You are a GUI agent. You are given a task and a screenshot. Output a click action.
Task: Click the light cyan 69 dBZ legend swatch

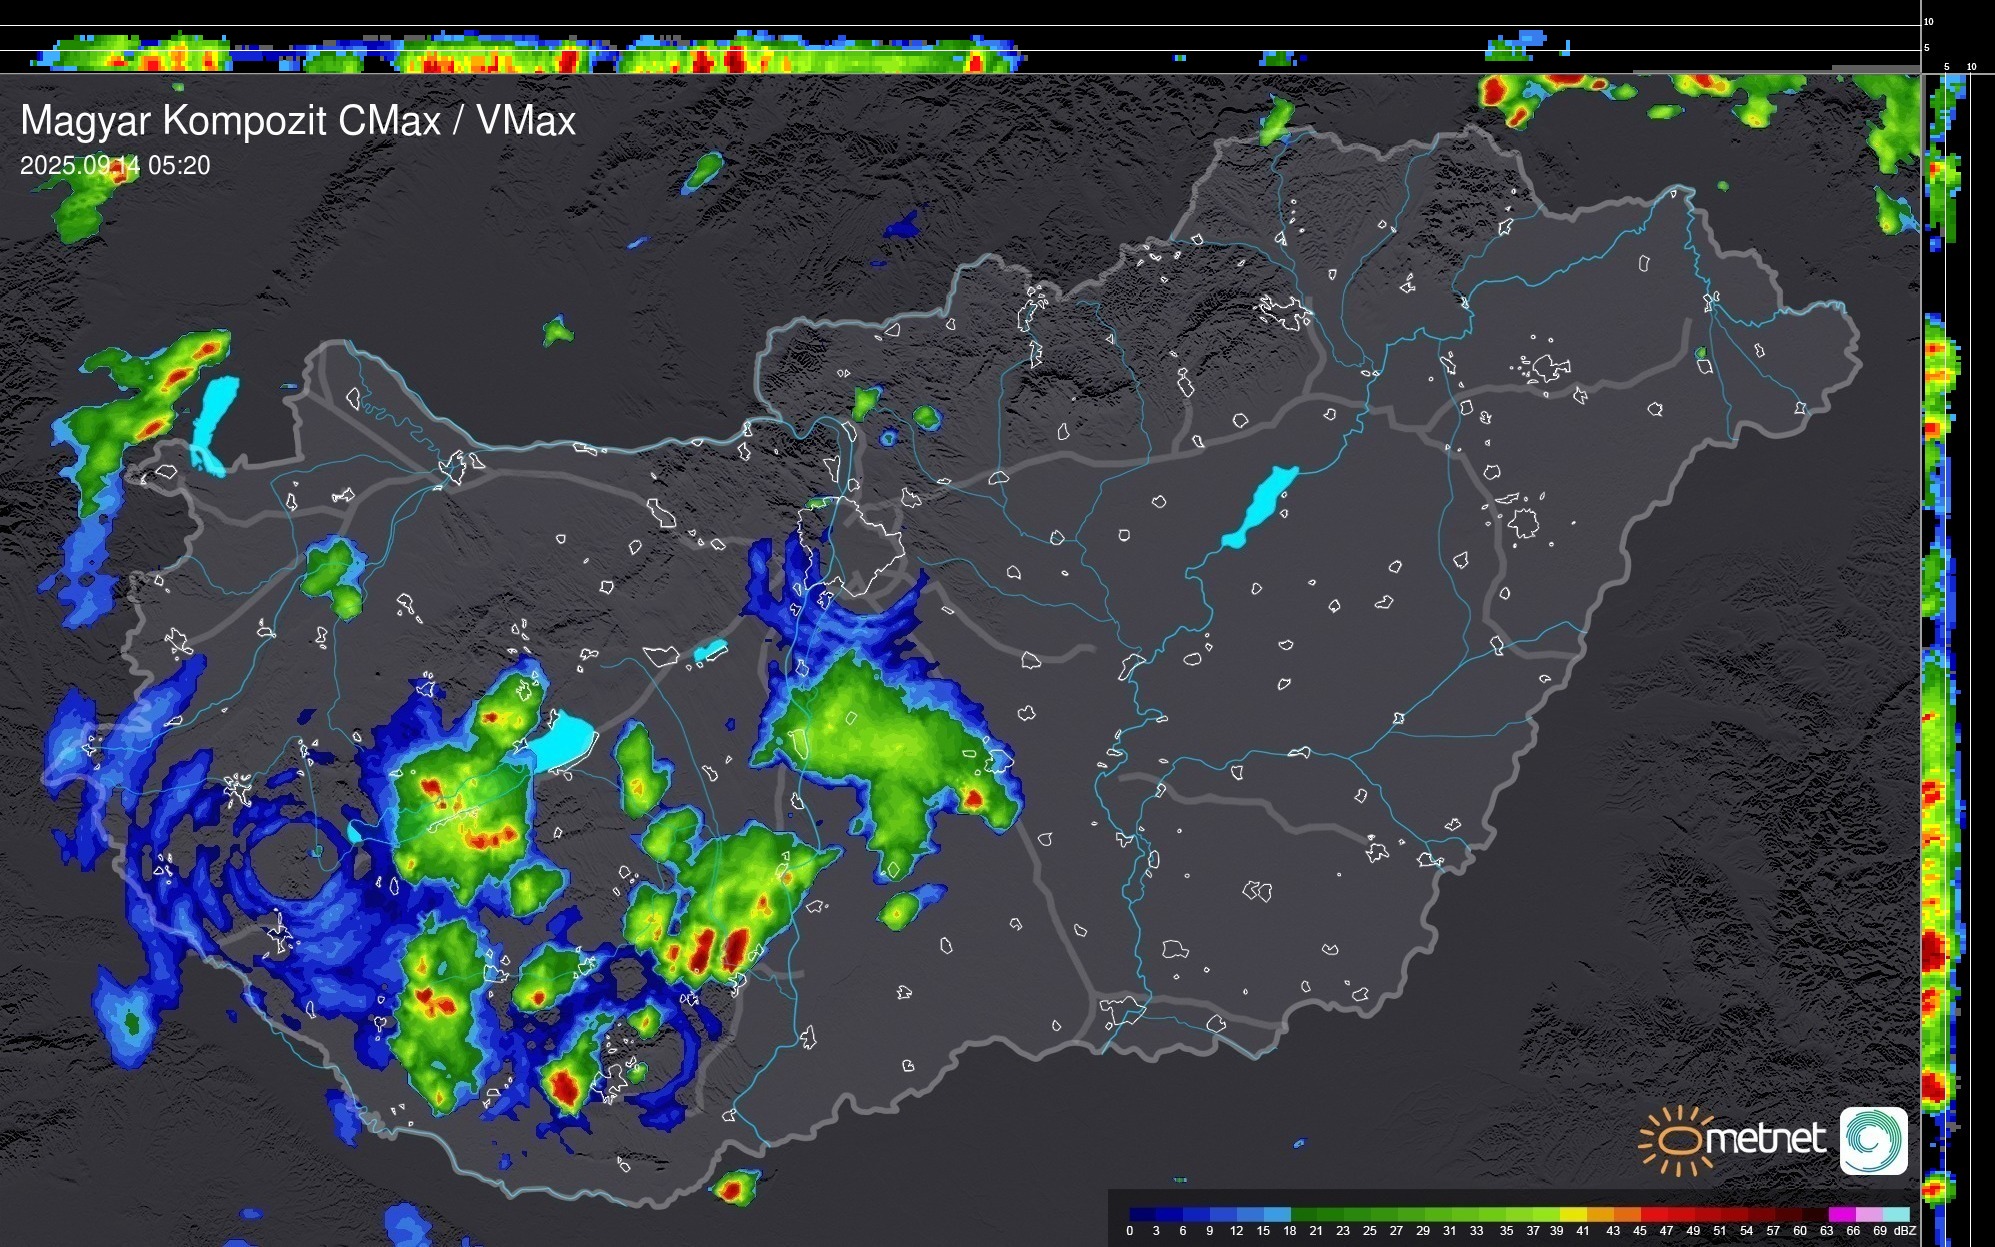click(x=1895, y=1215)
